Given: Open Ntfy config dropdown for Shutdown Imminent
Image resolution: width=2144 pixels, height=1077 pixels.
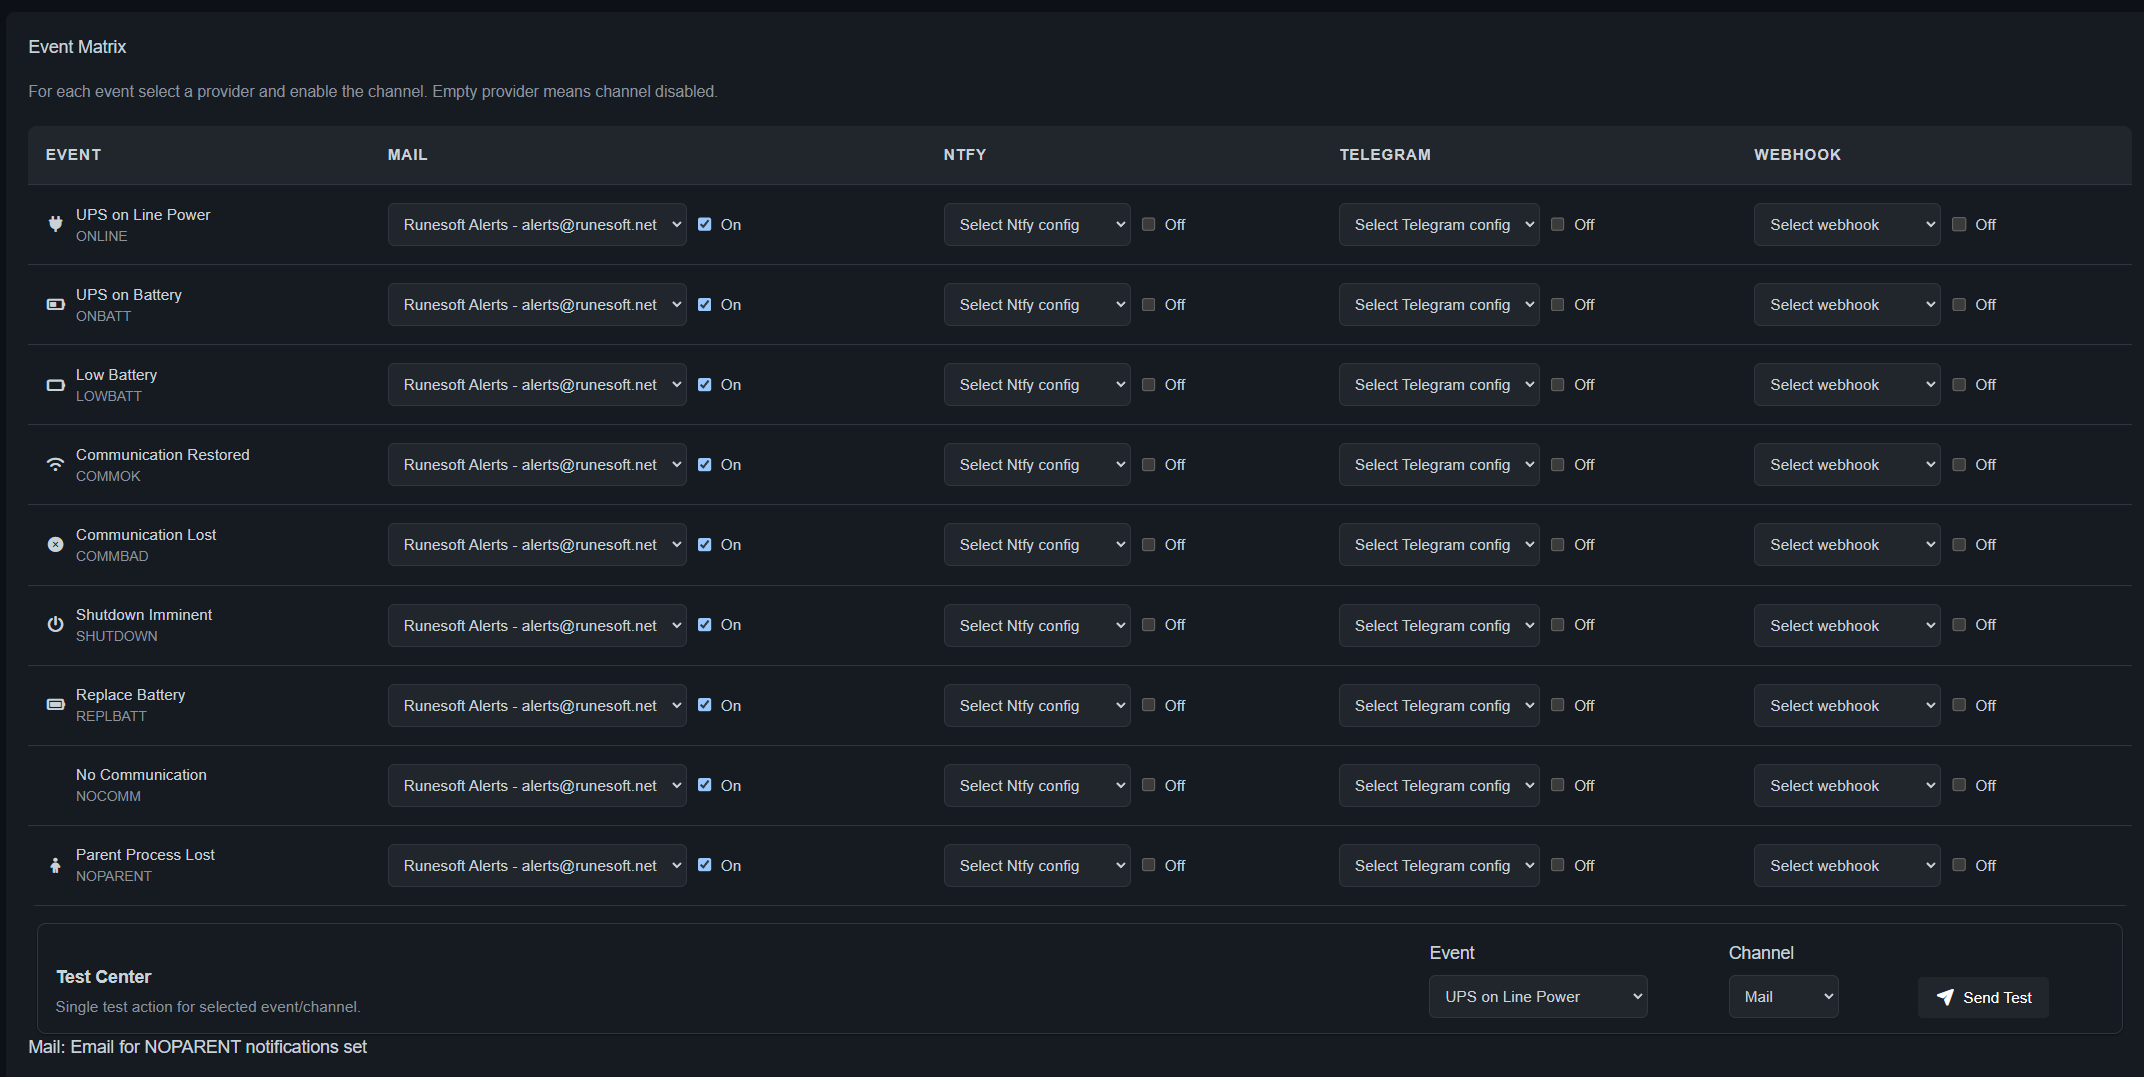Looking at the screenshot, I should tap(1037, 625).
